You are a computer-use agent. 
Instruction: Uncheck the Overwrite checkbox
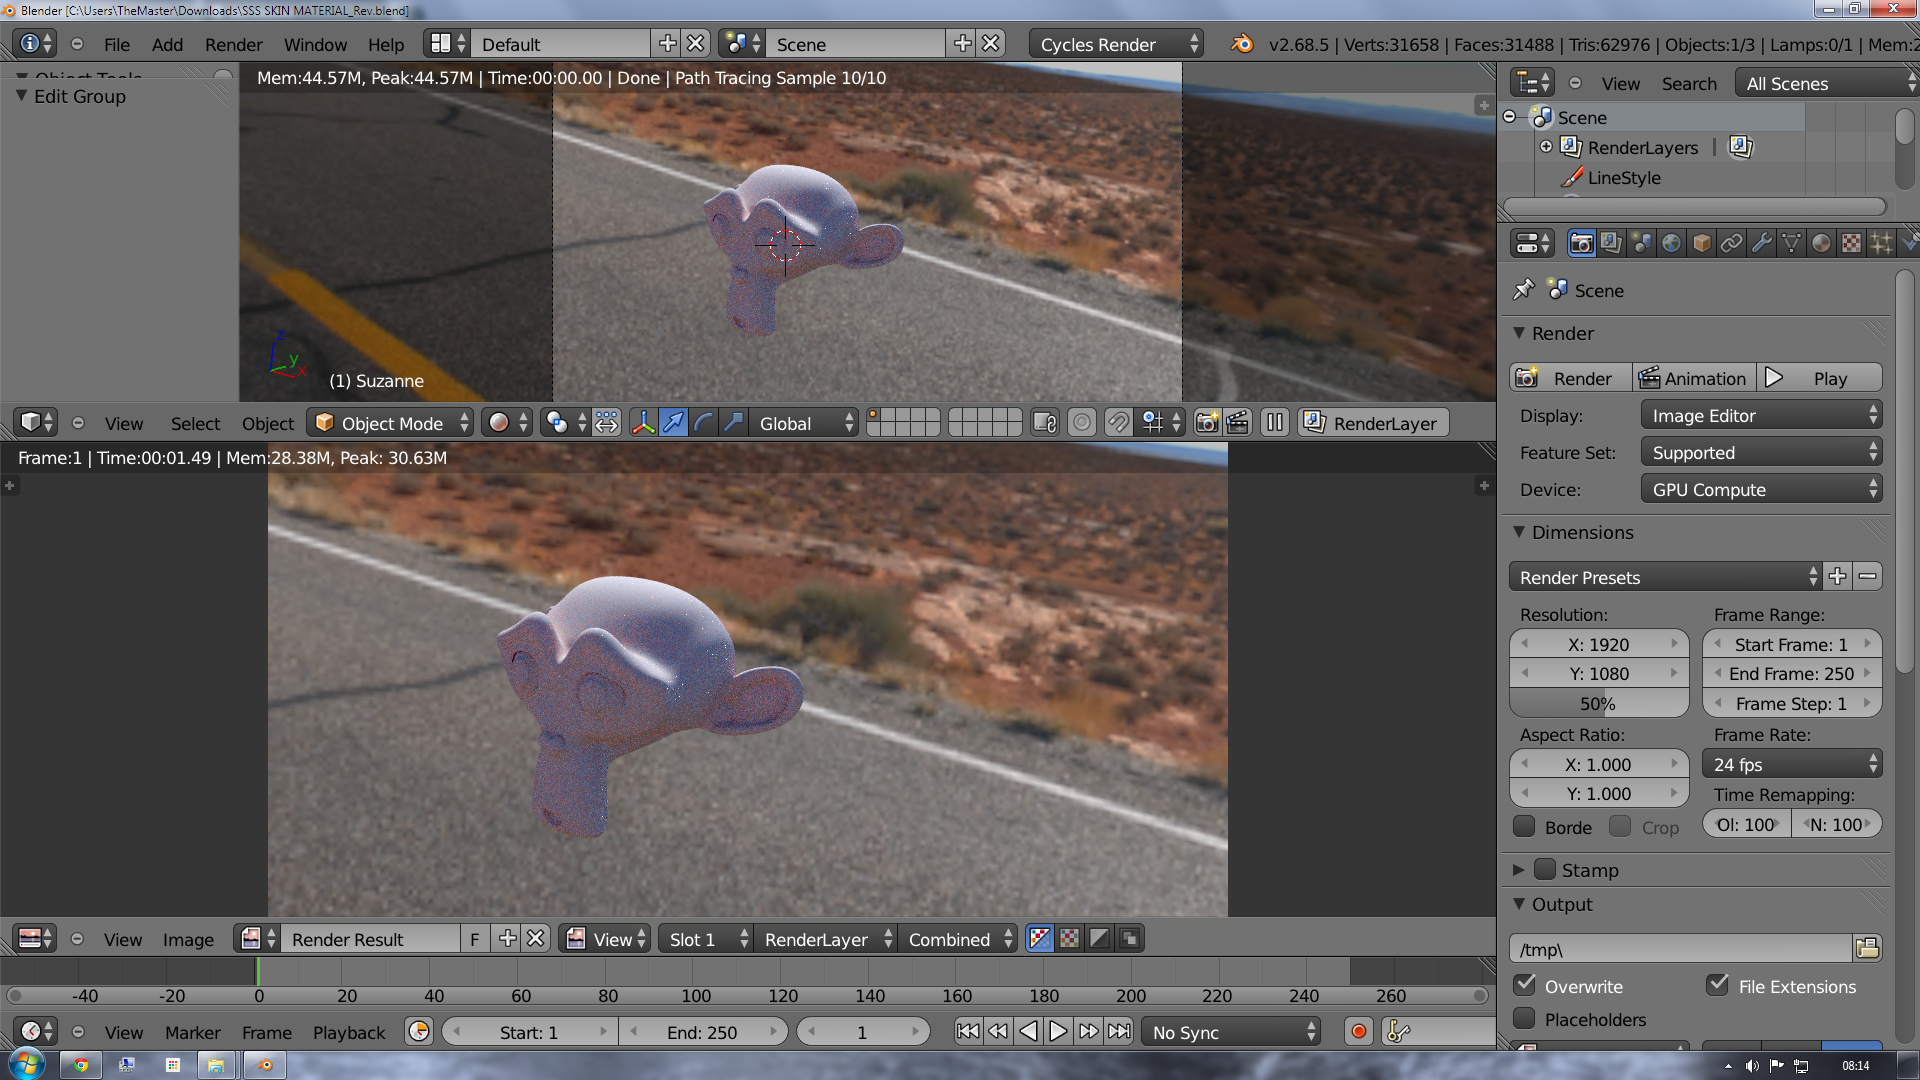[1524, 985]
